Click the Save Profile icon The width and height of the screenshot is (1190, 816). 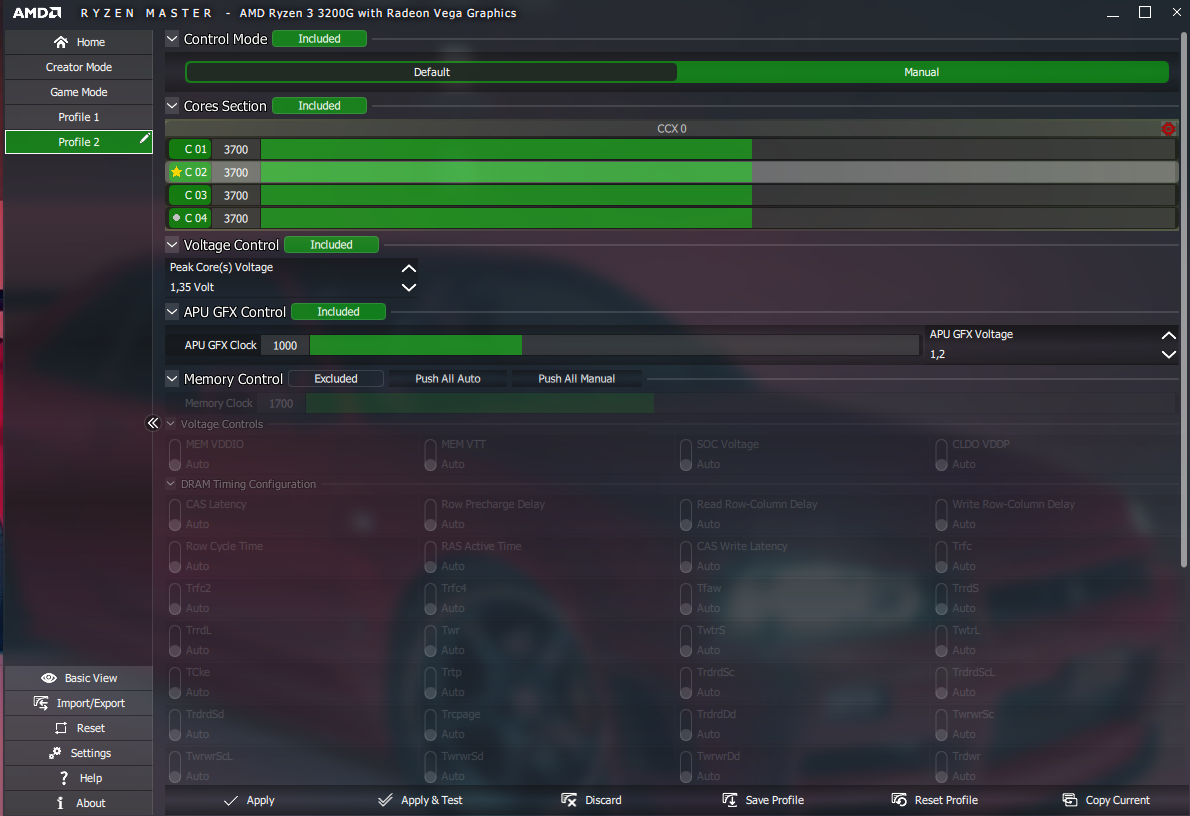[x=730, y=800]
